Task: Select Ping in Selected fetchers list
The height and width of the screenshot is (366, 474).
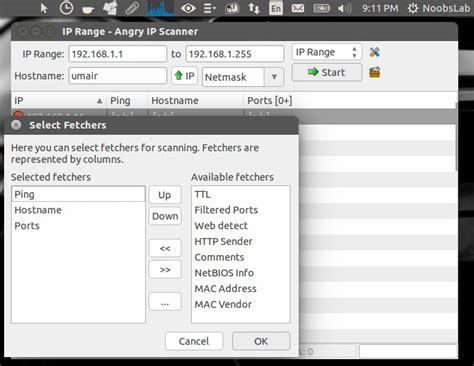Action: click(78, 194)
